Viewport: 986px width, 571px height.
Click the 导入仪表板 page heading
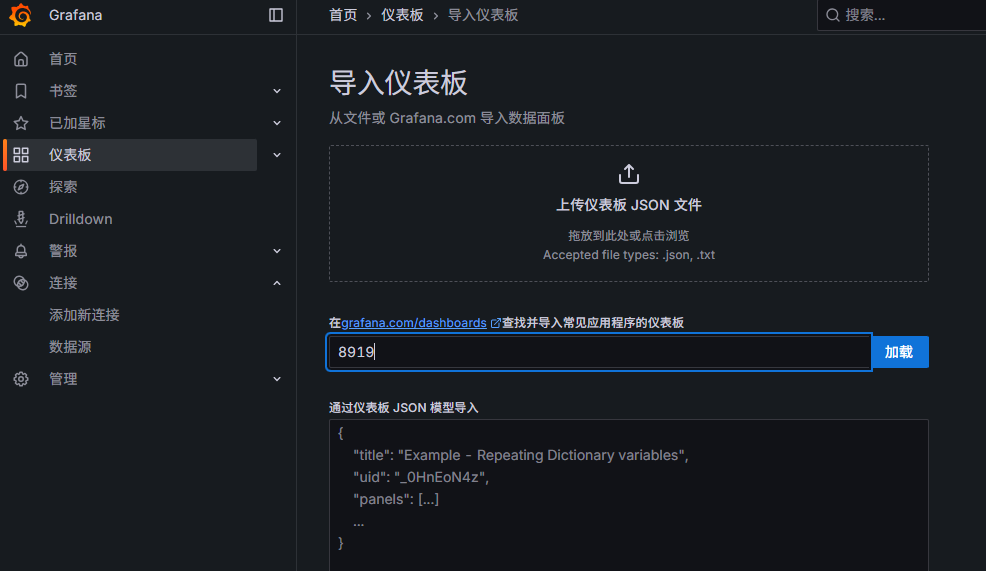pyautogui.click(x=399, y=83)
